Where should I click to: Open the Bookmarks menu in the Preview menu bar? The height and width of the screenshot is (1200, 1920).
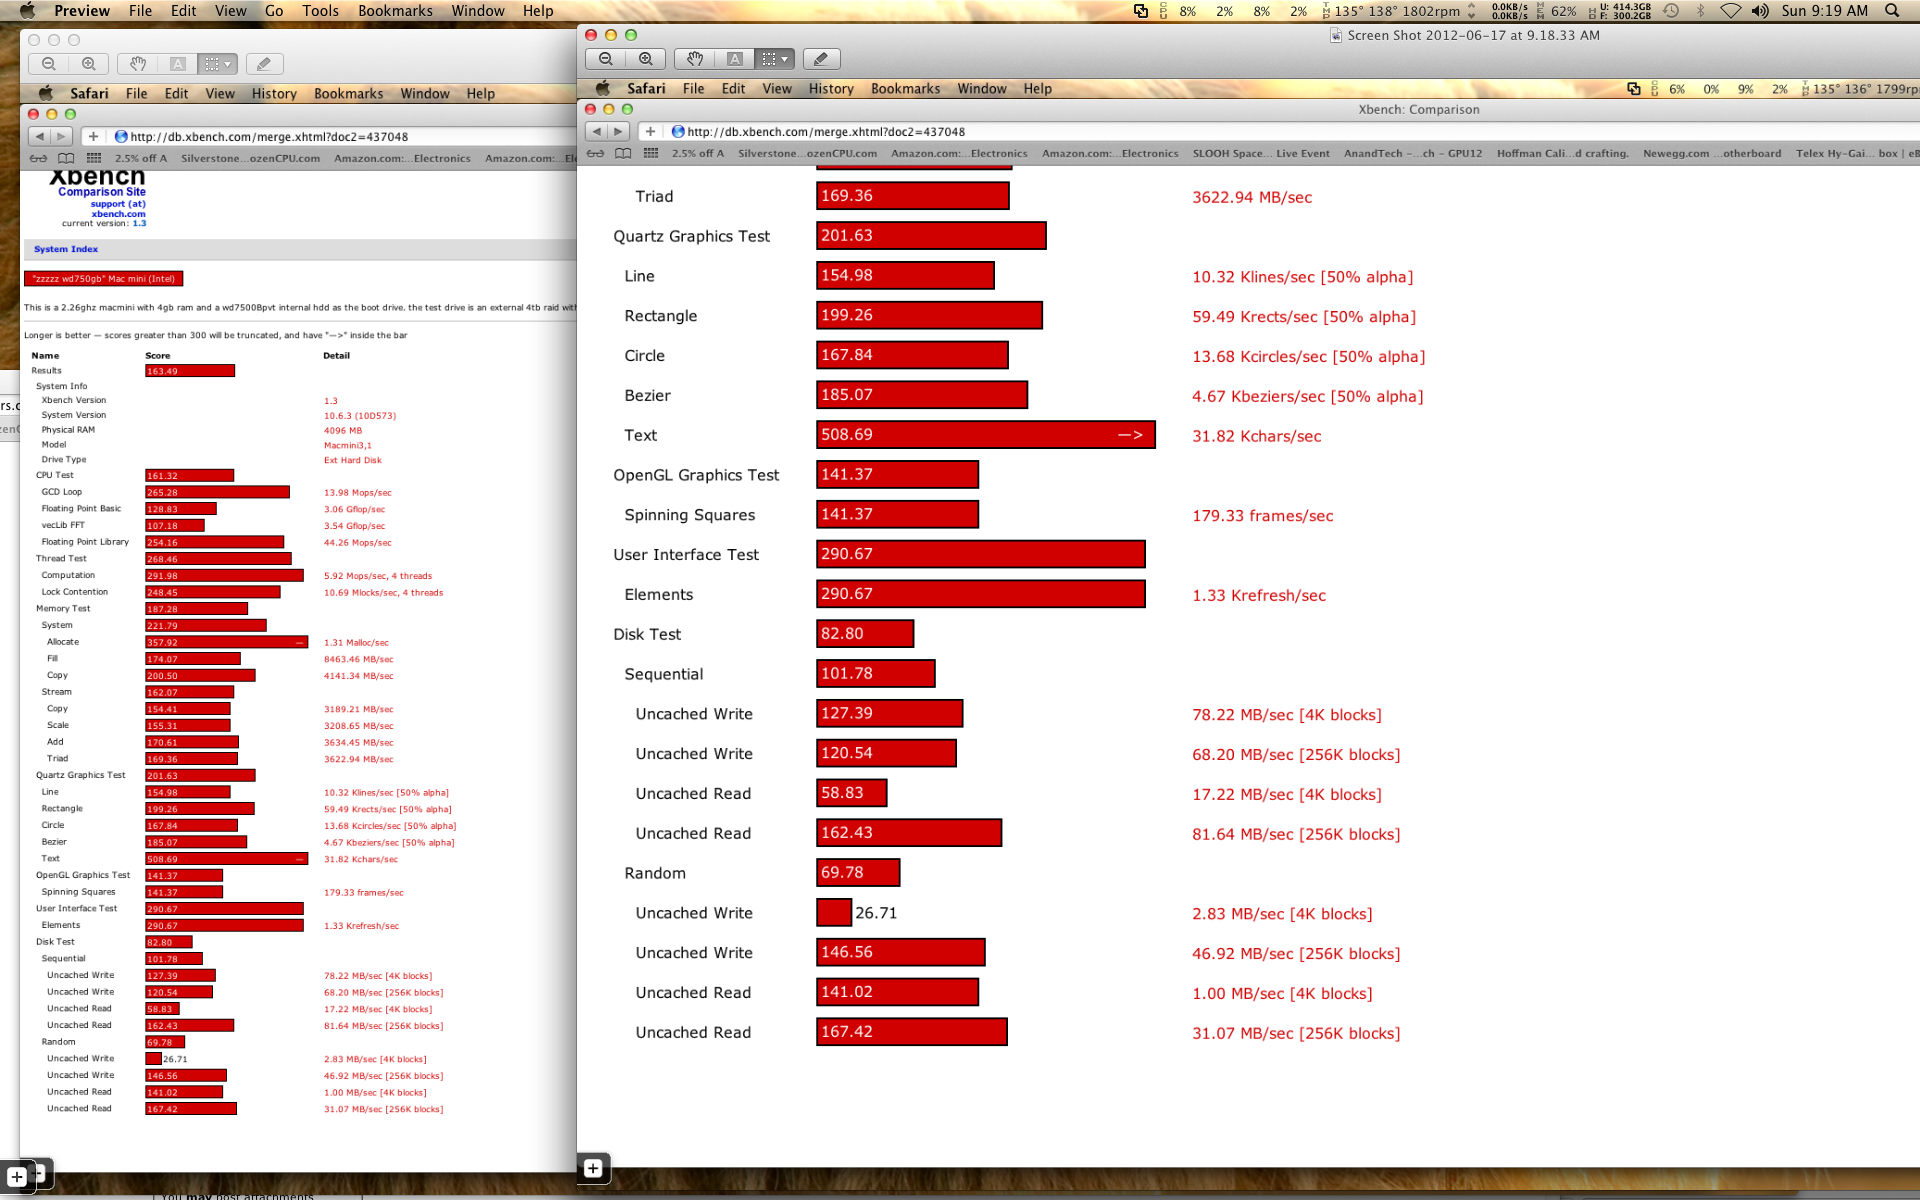pyautogui.click(x=395, y=11)
